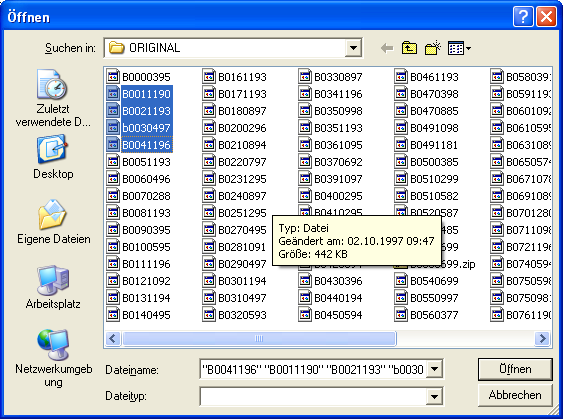
Task: Open Netzwerkumgebung in the places bar
Action: click(x=53, y=358)
